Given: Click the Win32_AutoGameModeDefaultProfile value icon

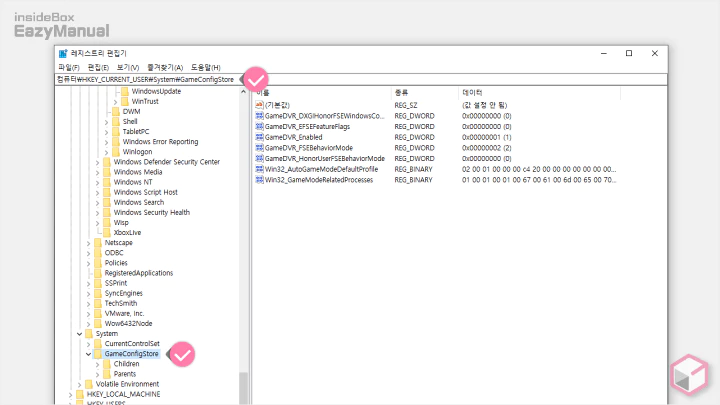Looking at the screenshot, I should (x=259, y=169).
